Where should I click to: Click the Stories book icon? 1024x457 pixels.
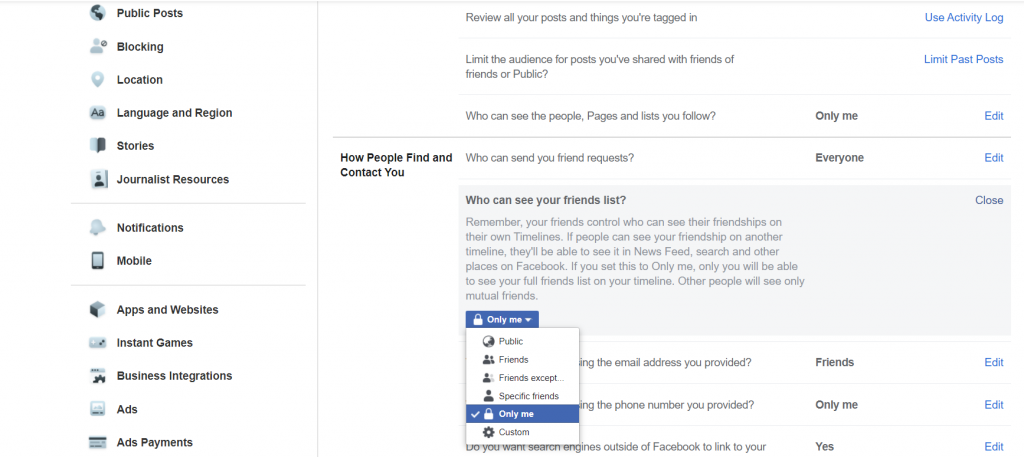(x=97, y=146)
